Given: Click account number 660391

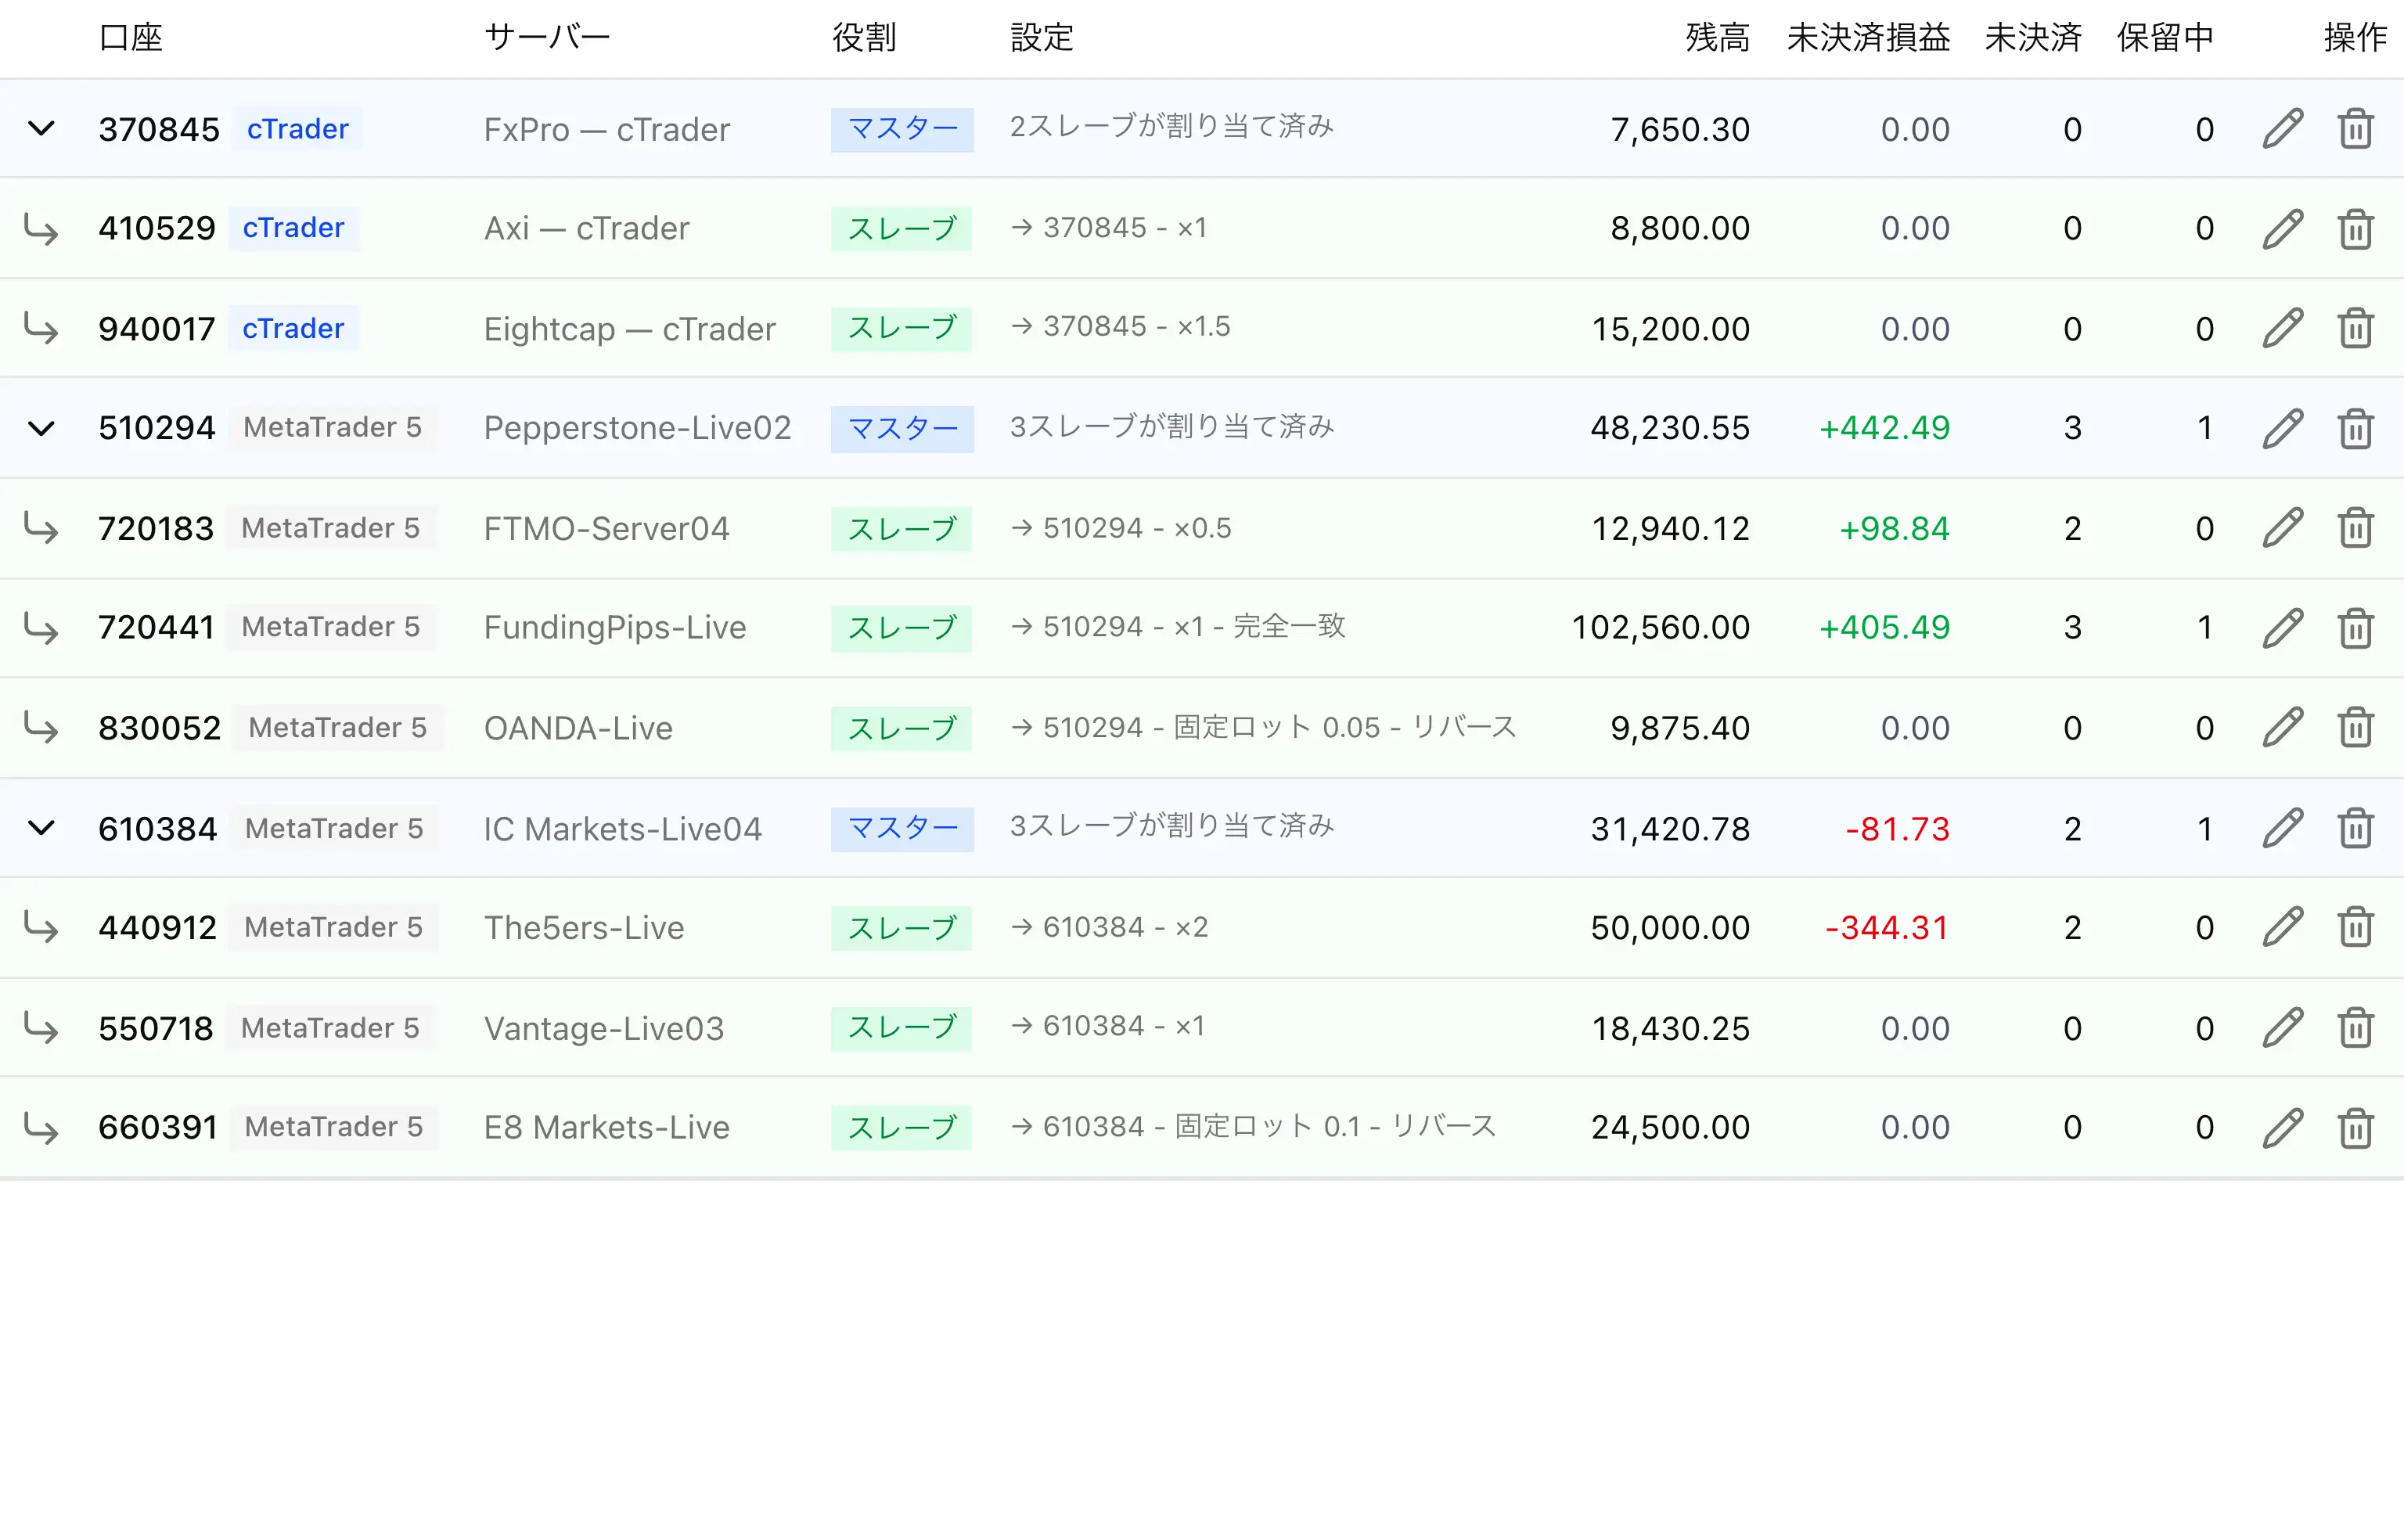Looking at the screenshot, I should 158,1127.
